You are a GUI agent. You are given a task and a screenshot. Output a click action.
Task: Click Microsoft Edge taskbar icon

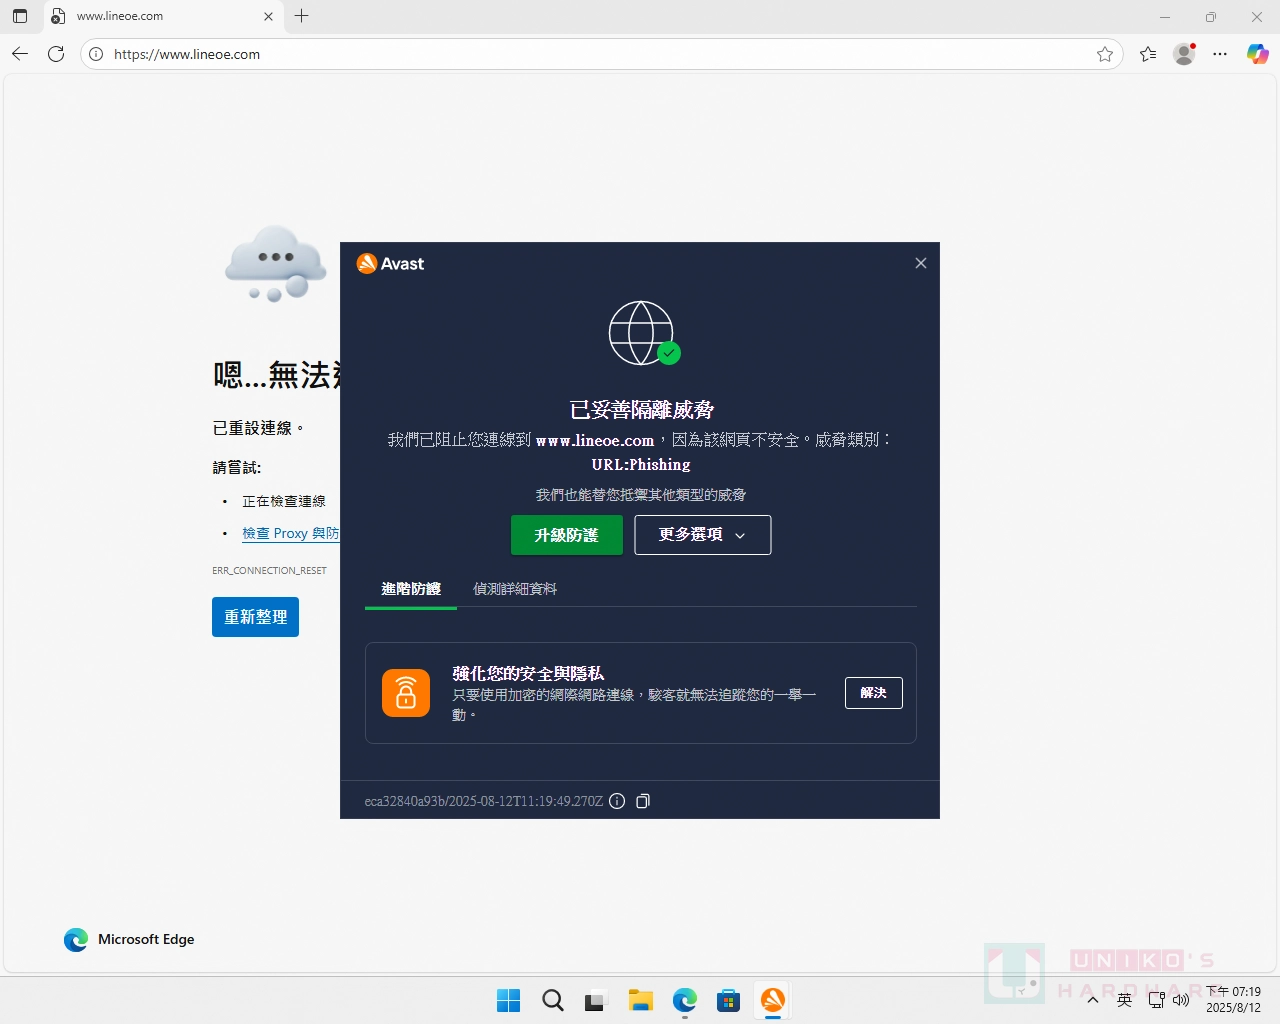pos(684,1000)
